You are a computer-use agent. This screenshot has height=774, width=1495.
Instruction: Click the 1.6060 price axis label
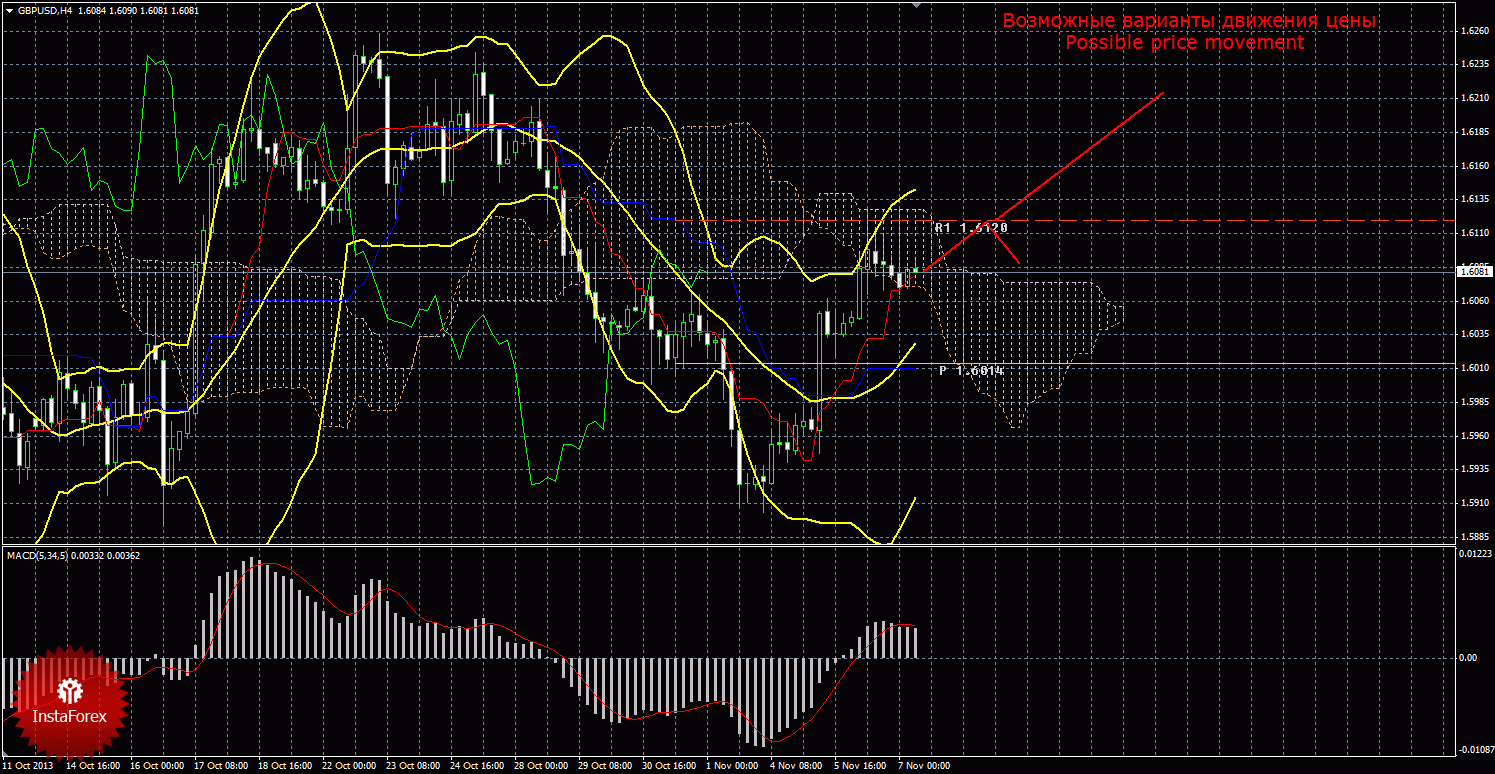[1473, 301]
